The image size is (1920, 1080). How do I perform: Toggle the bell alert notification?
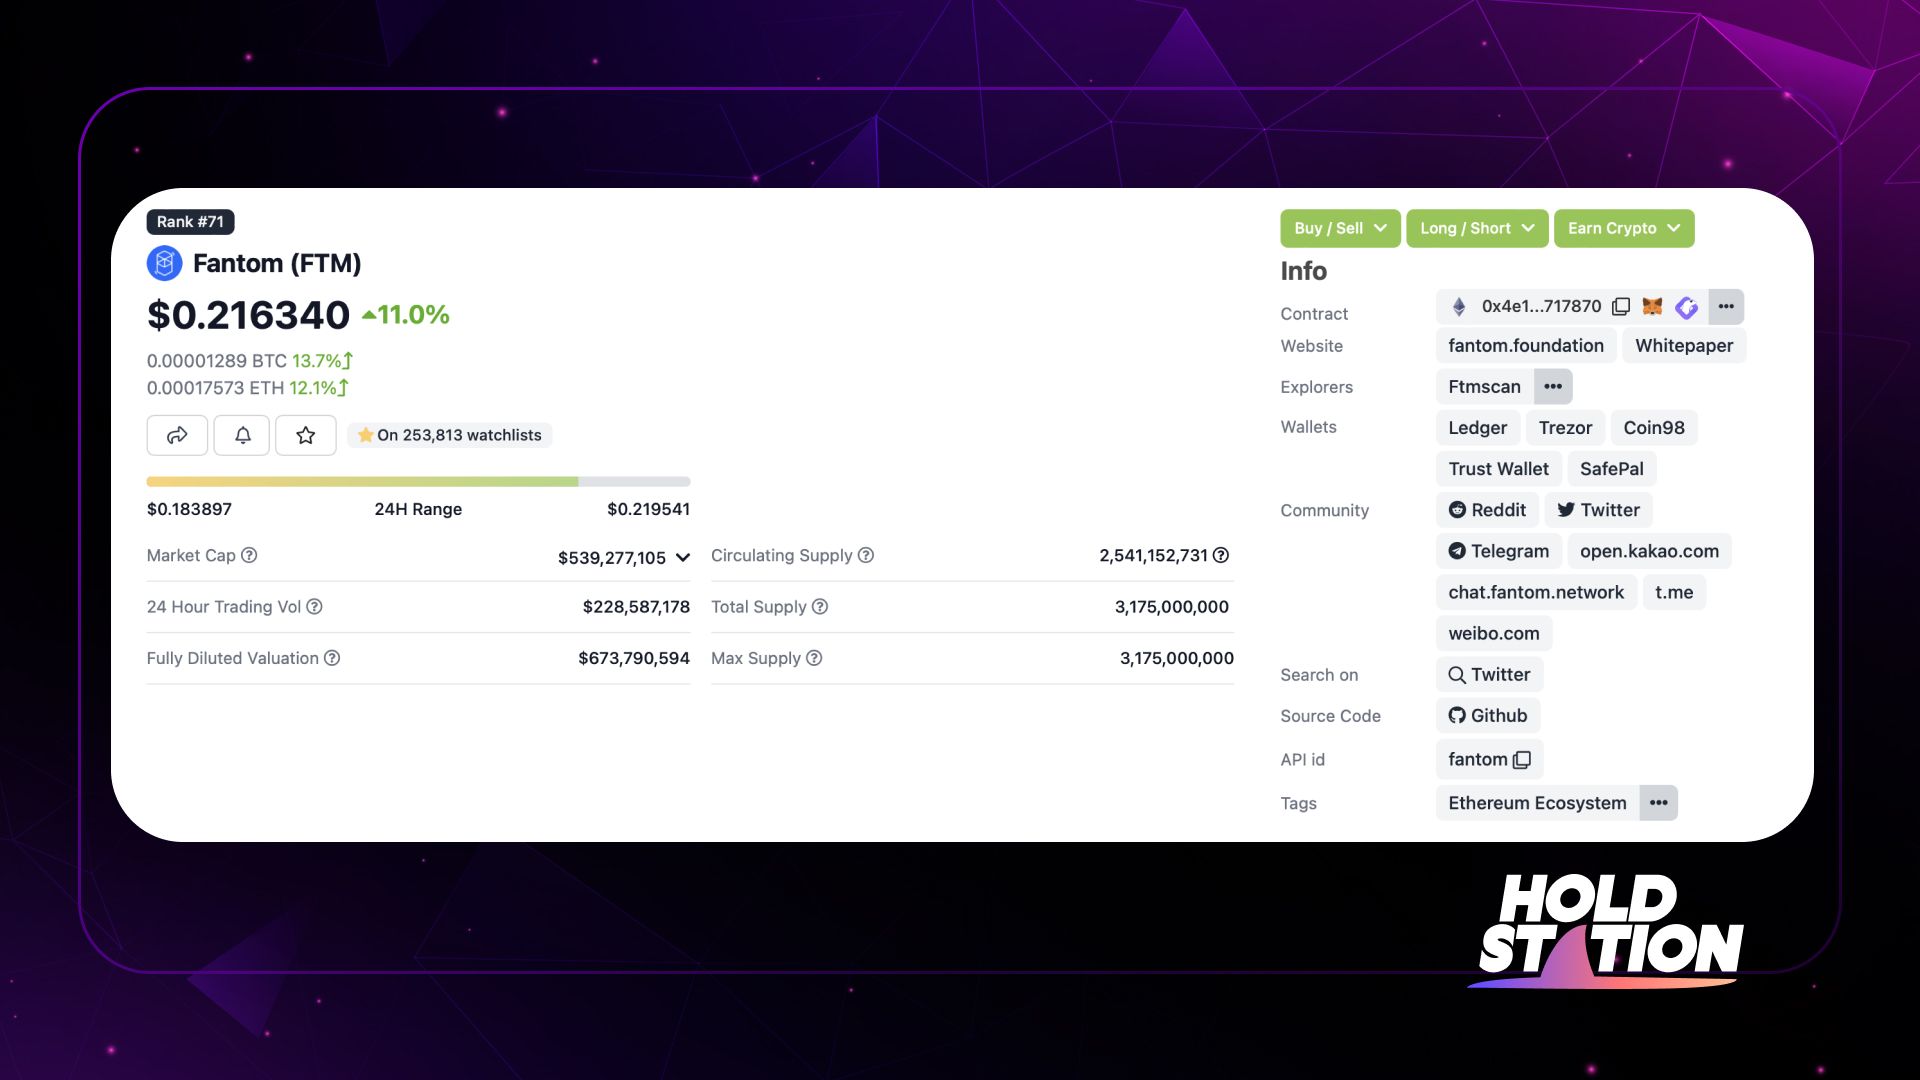point(241,434)
